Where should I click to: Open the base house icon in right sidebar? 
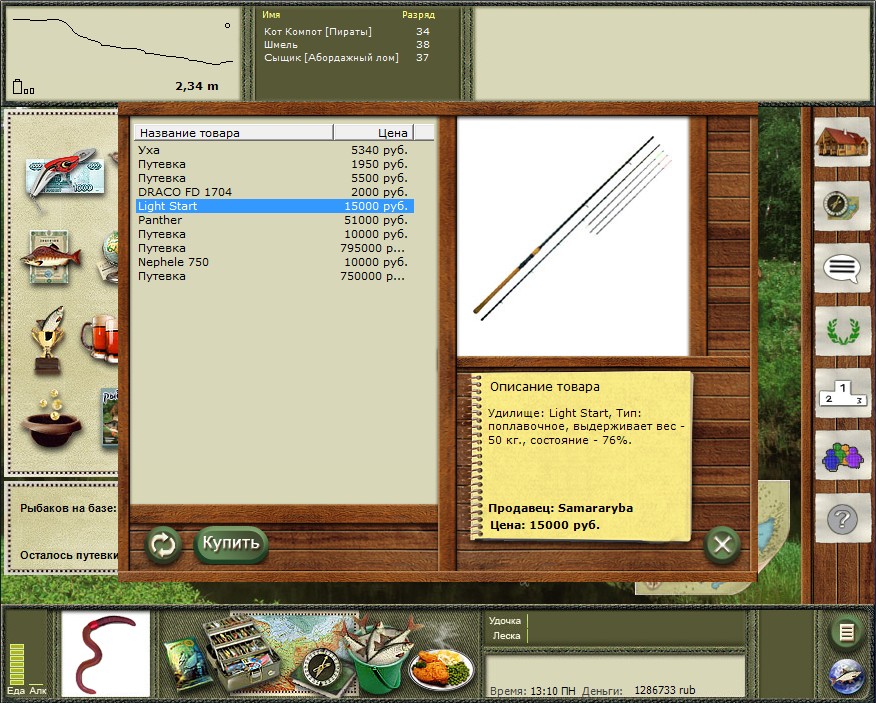click(840, 142)
